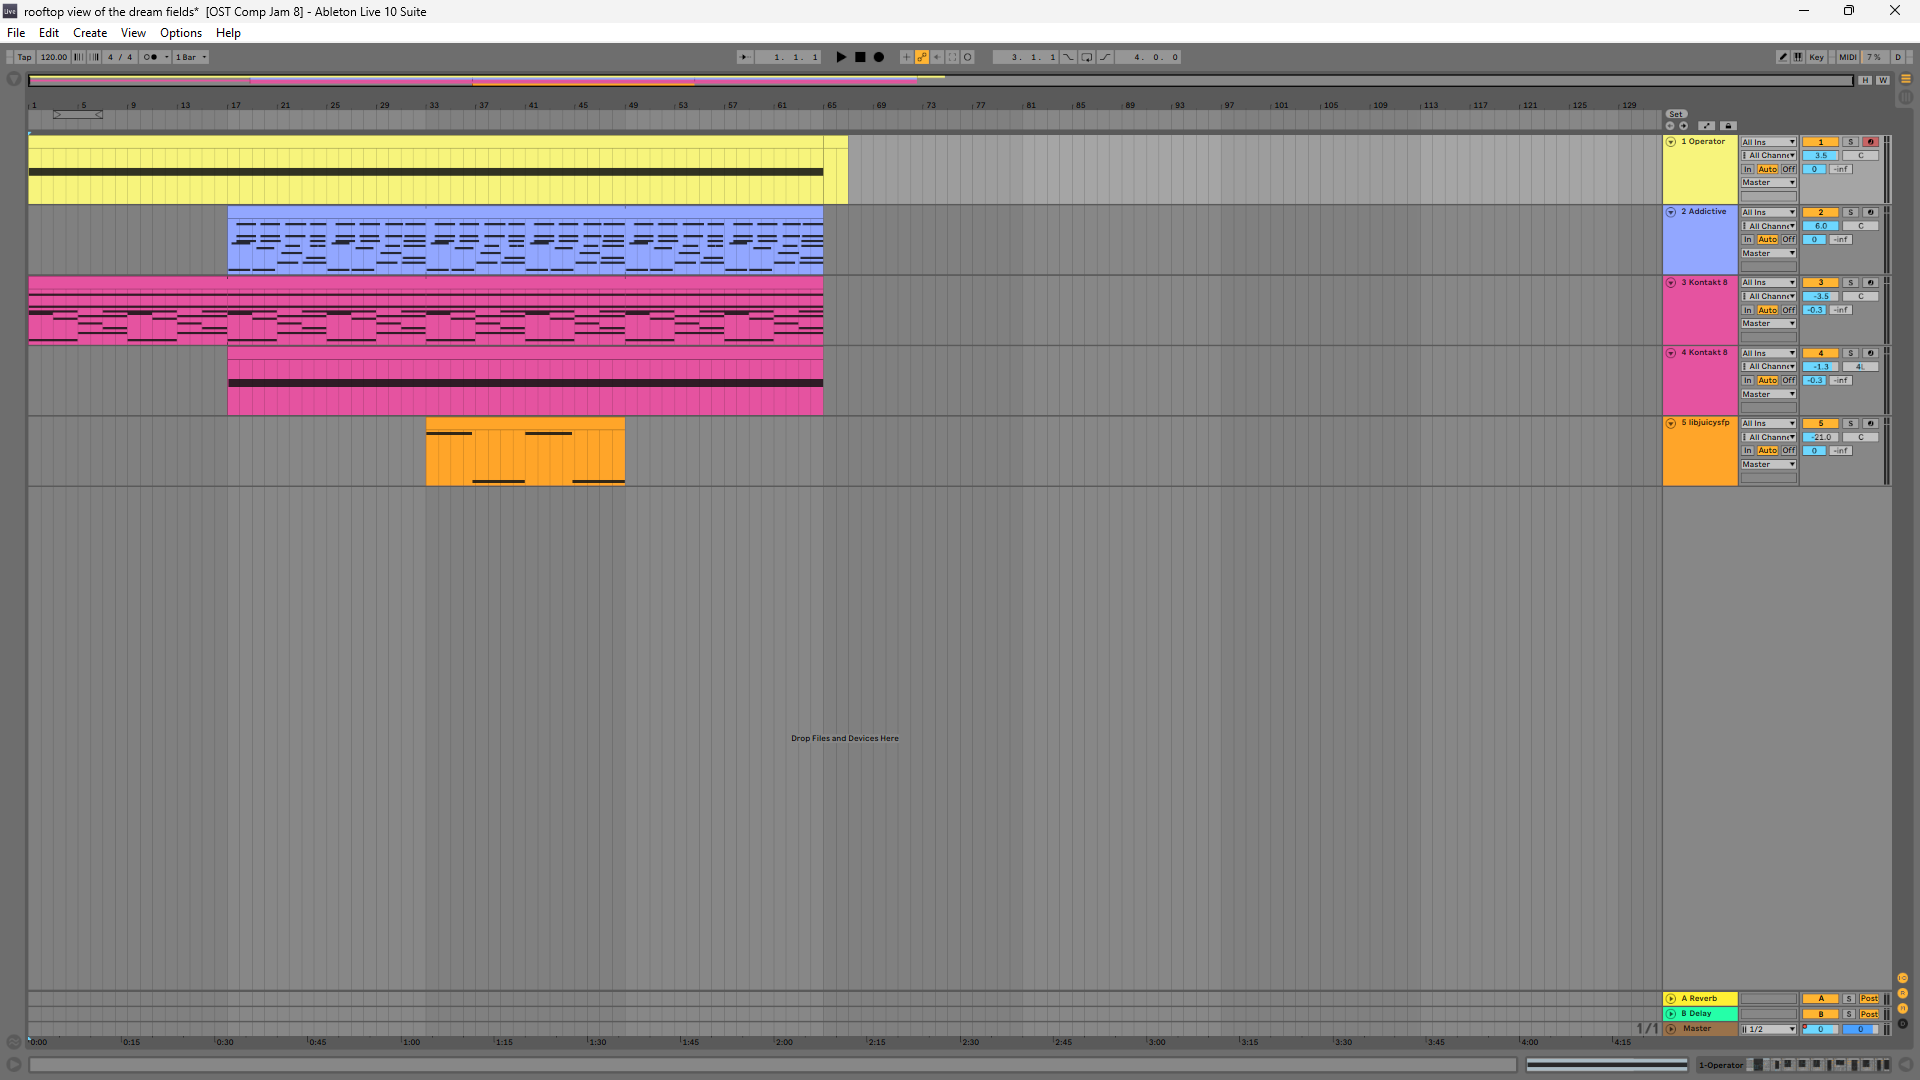Click the 120.00 tempo field
1920x1080 pixels.
[53, 57]
